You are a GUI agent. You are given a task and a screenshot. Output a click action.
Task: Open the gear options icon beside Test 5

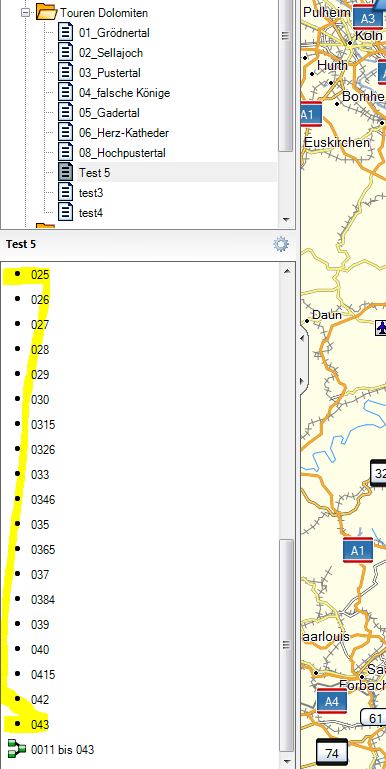pos(281,244)
